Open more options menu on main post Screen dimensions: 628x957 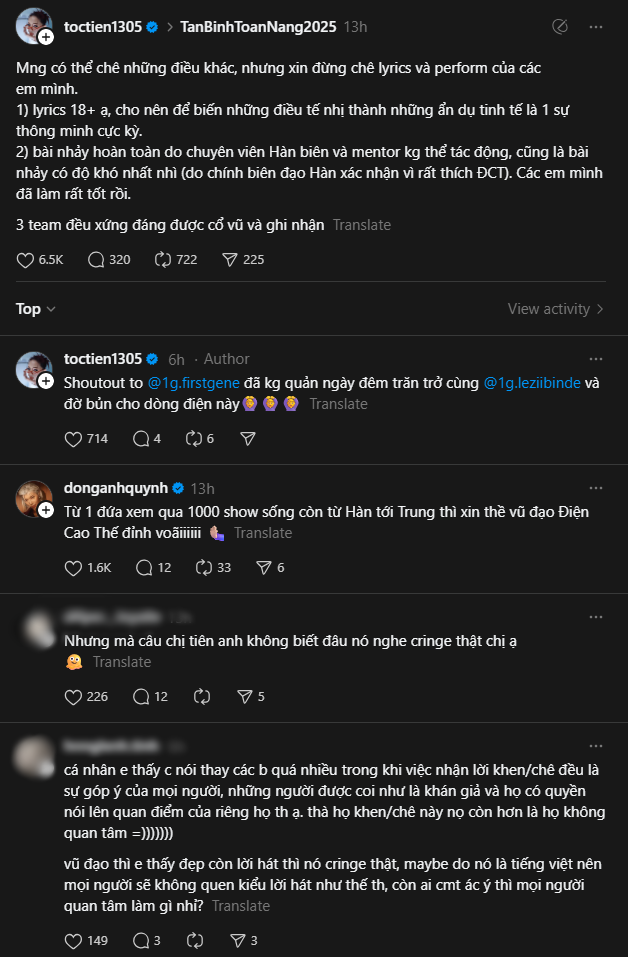[596, 27]
